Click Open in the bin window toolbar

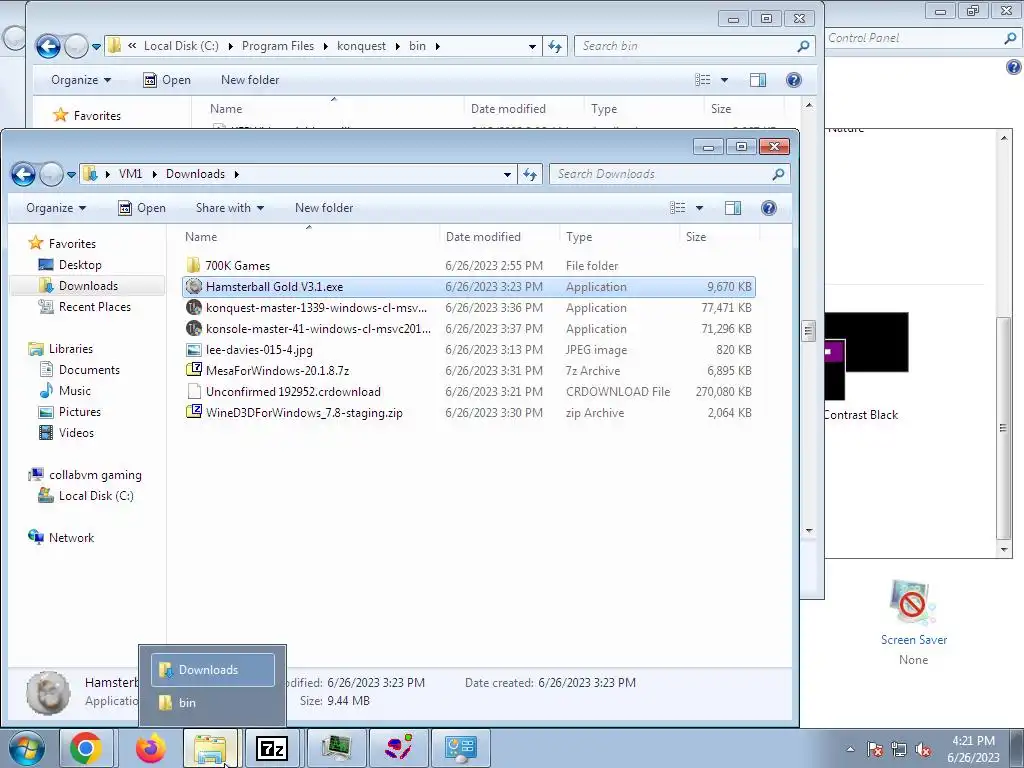point(167,80)
